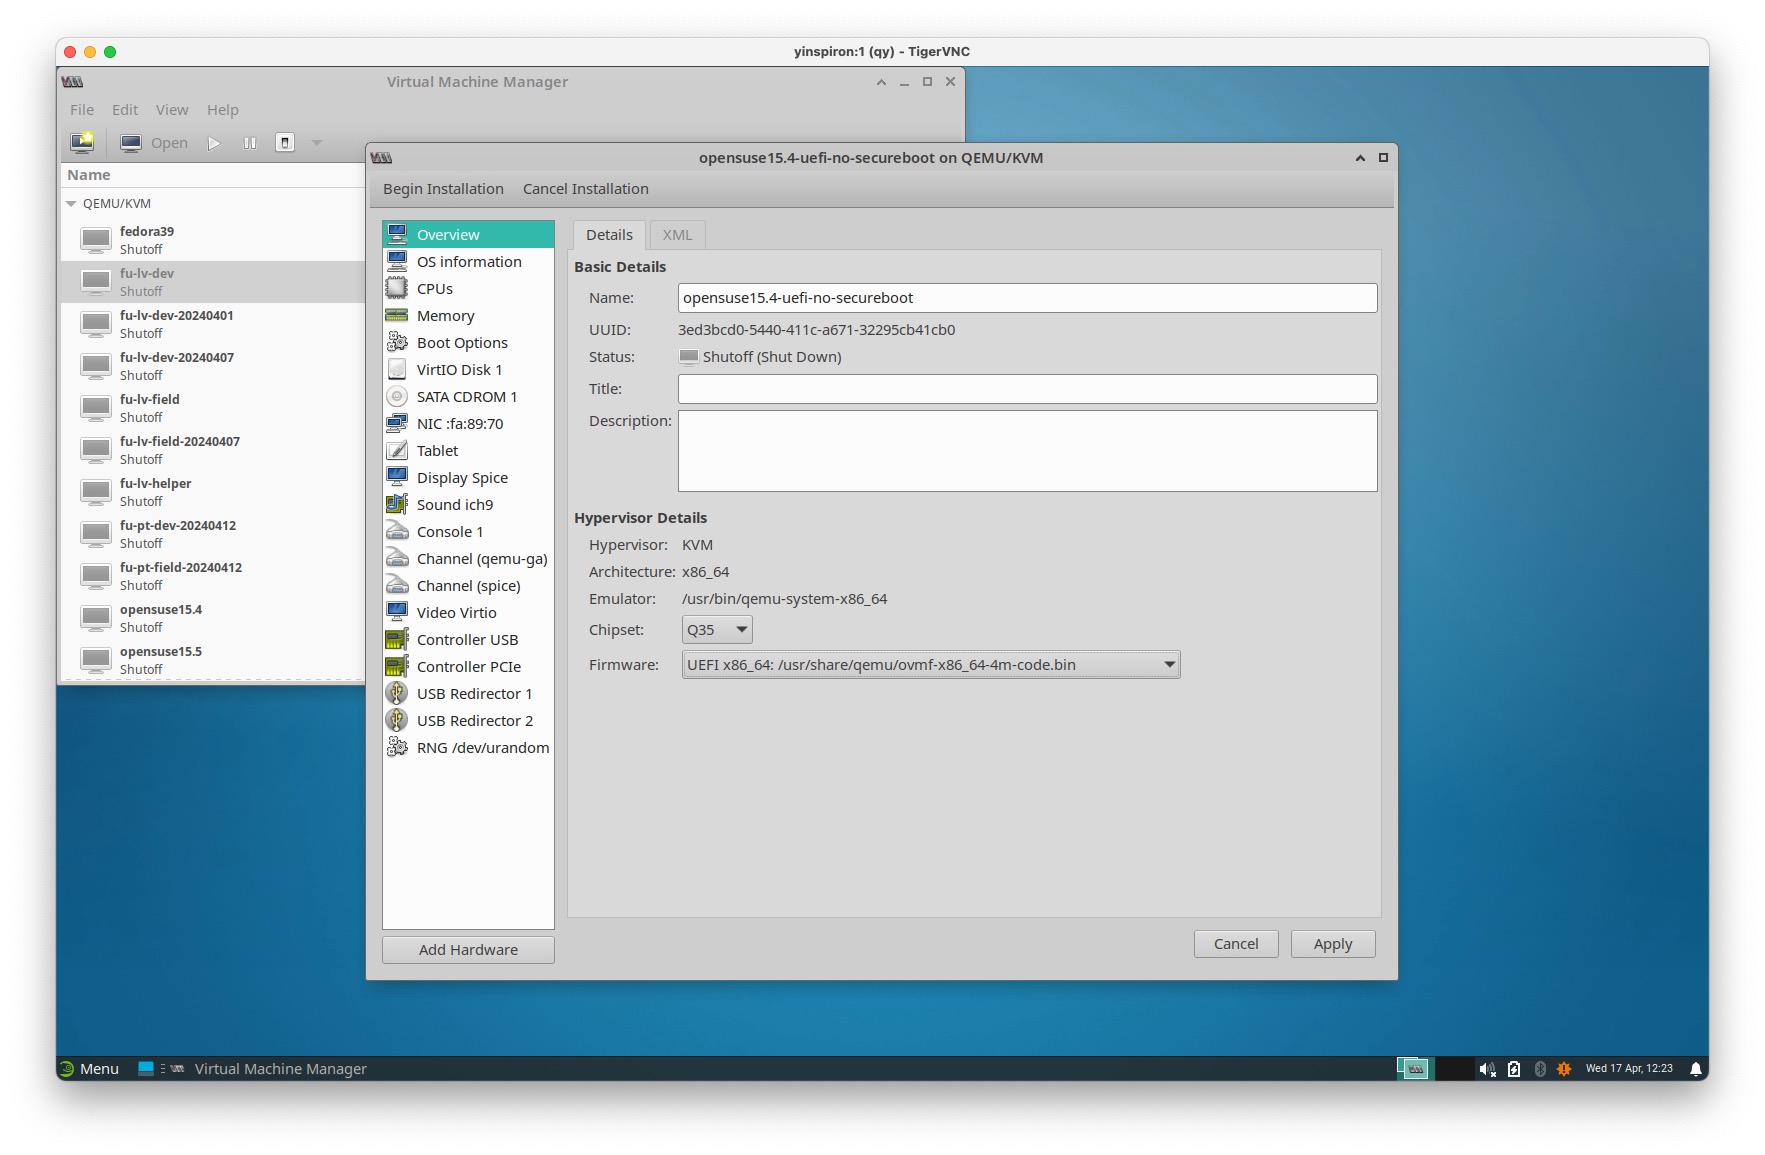Click the Description text area
1765x1155 pixels.
1028,451
